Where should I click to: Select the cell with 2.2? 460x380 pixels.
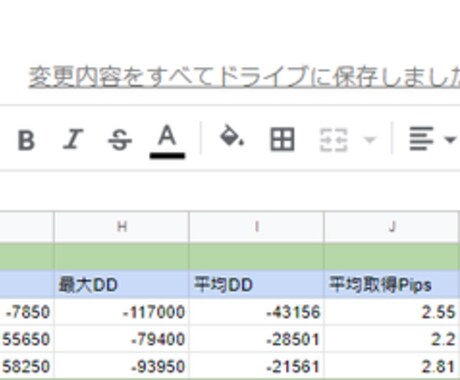point(392,339)
